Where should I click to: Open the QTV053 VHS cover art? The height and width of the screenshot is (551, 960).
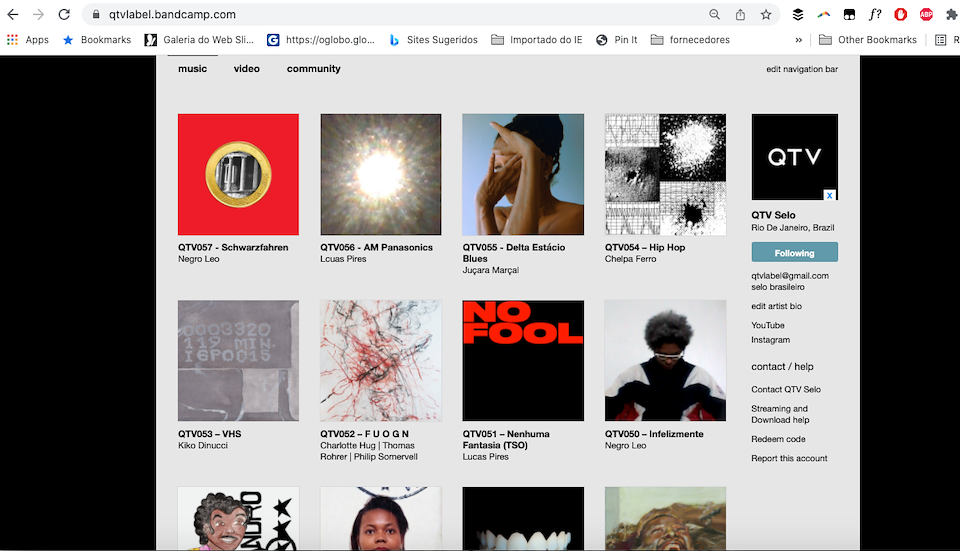point(238,361)
